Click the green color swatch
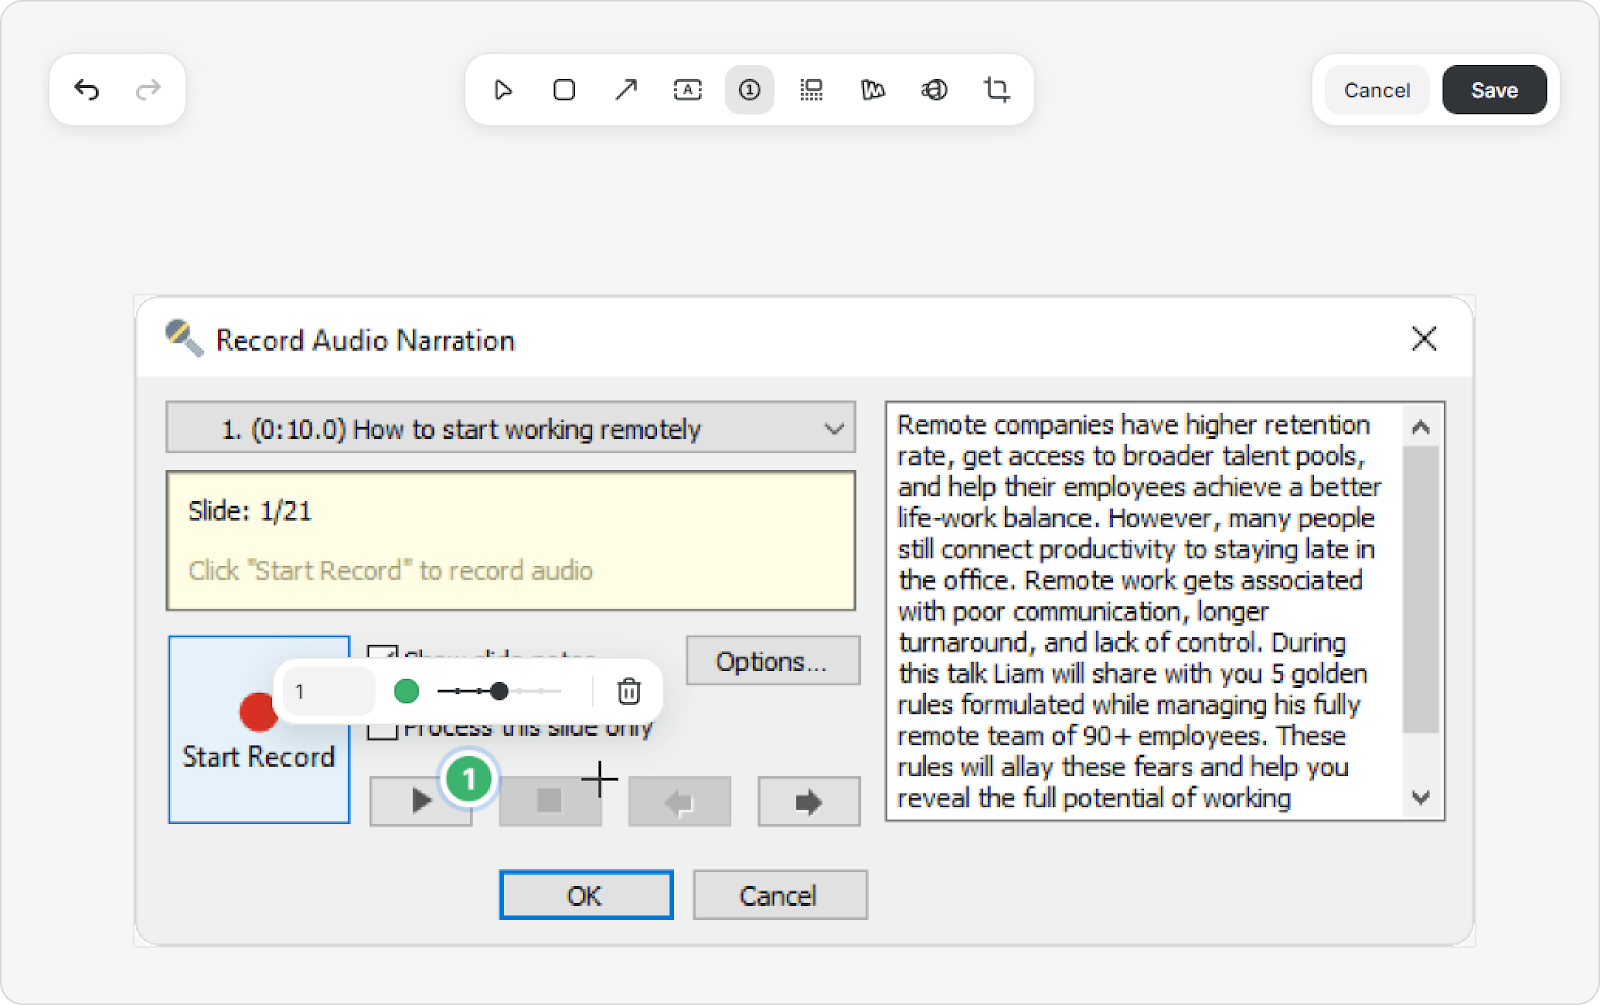This screenshot has height=1005, width=1600. point(407,691)
